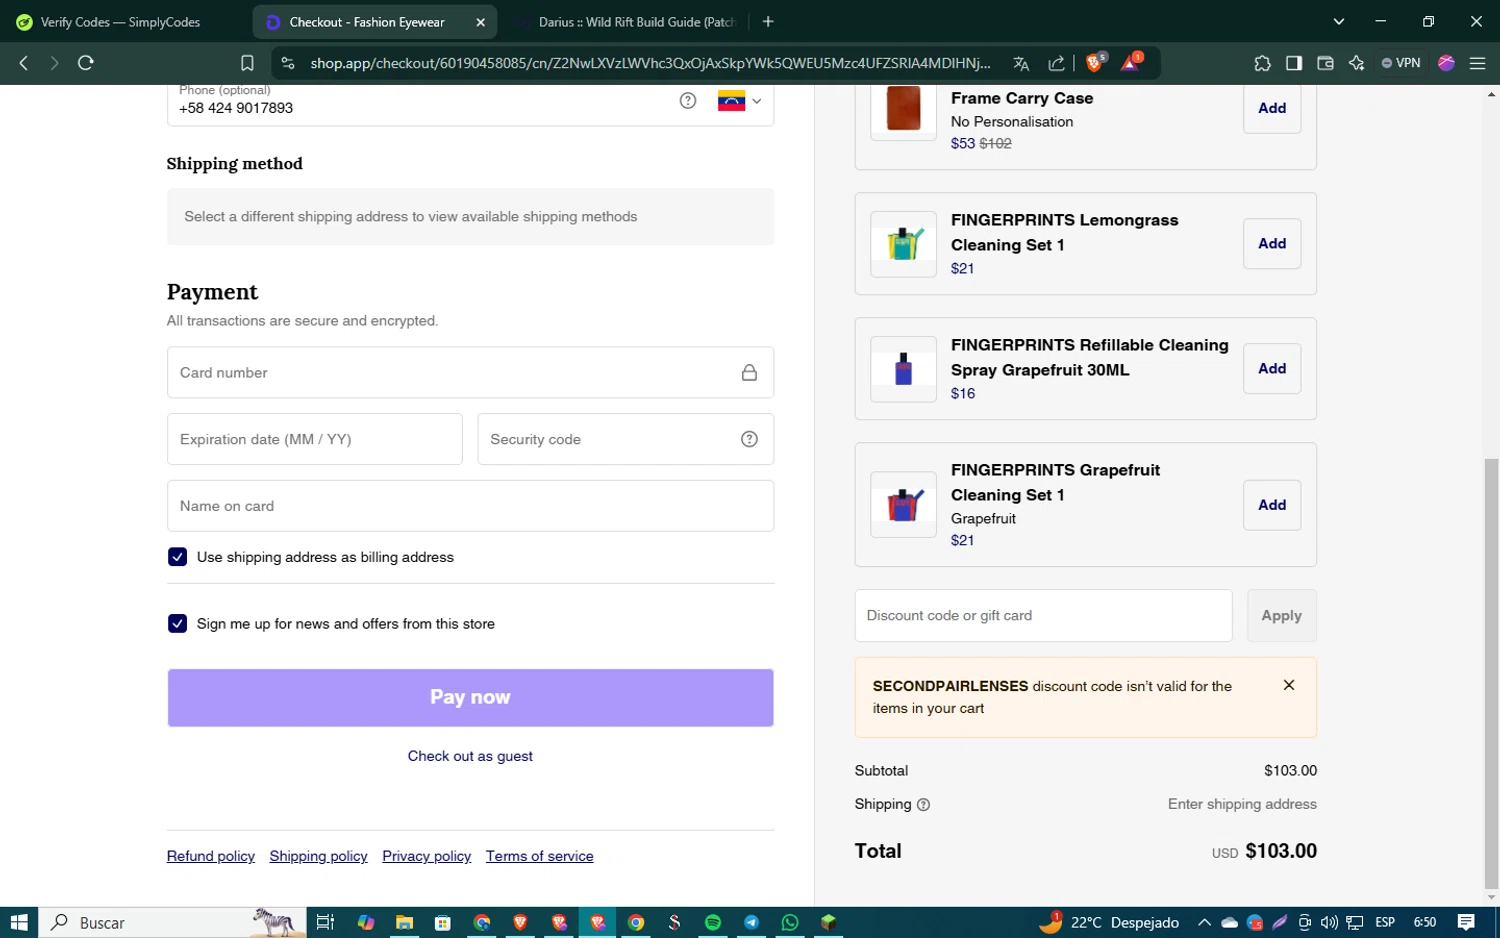Open Spotify from the taskbar
This screenshot has width=1500, height=938.
pyautogui.click(x=713, y=922)
